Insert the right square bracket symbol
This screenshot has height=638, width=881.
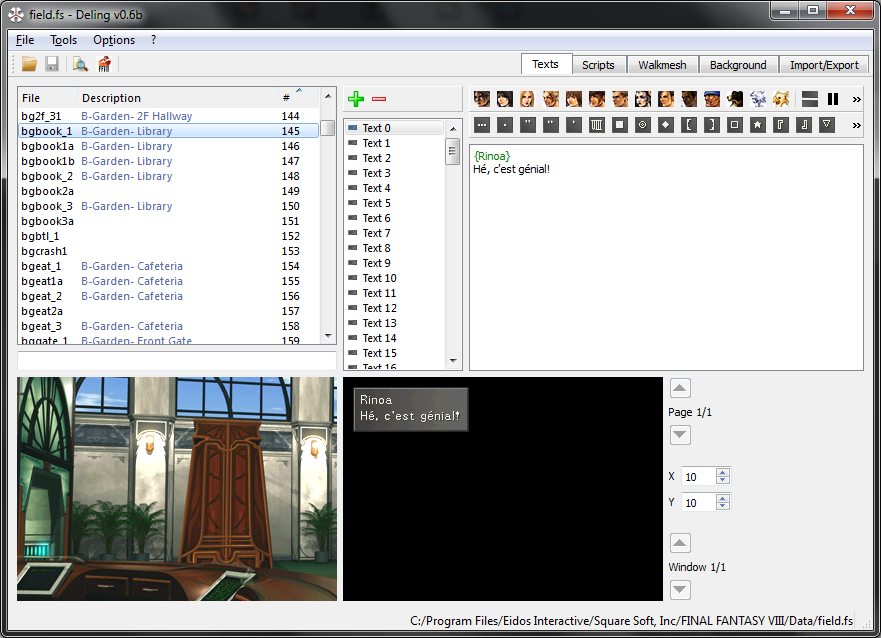[x=712, y=125]
